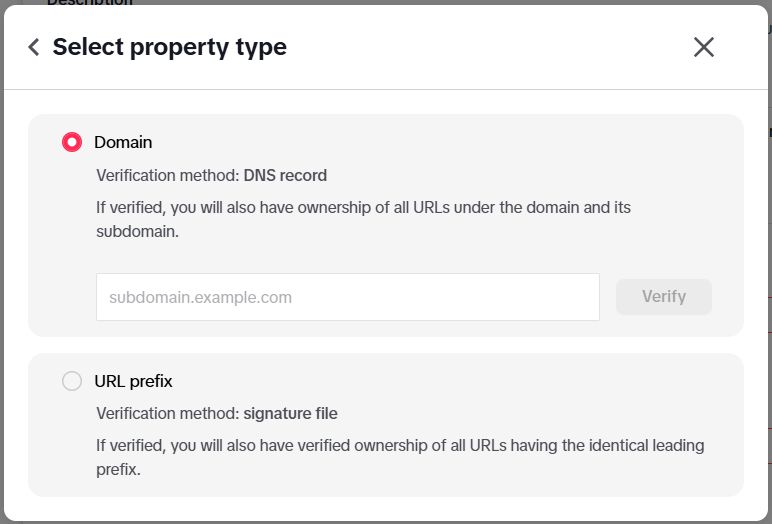Click the URL prefix verification method label
The image size is (772, 524).
coord(168,413)
